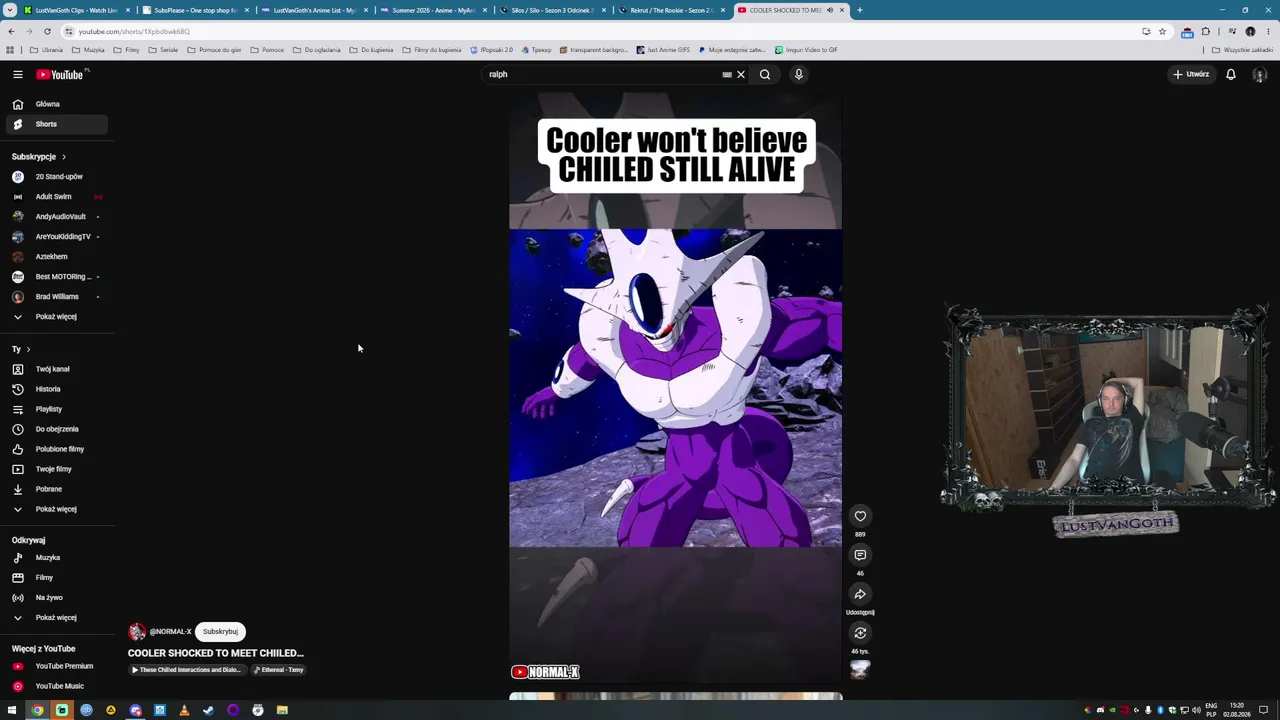Open the sound thumbnail below remix
This screenshot has height=720, width=1280.
[860, 669]
